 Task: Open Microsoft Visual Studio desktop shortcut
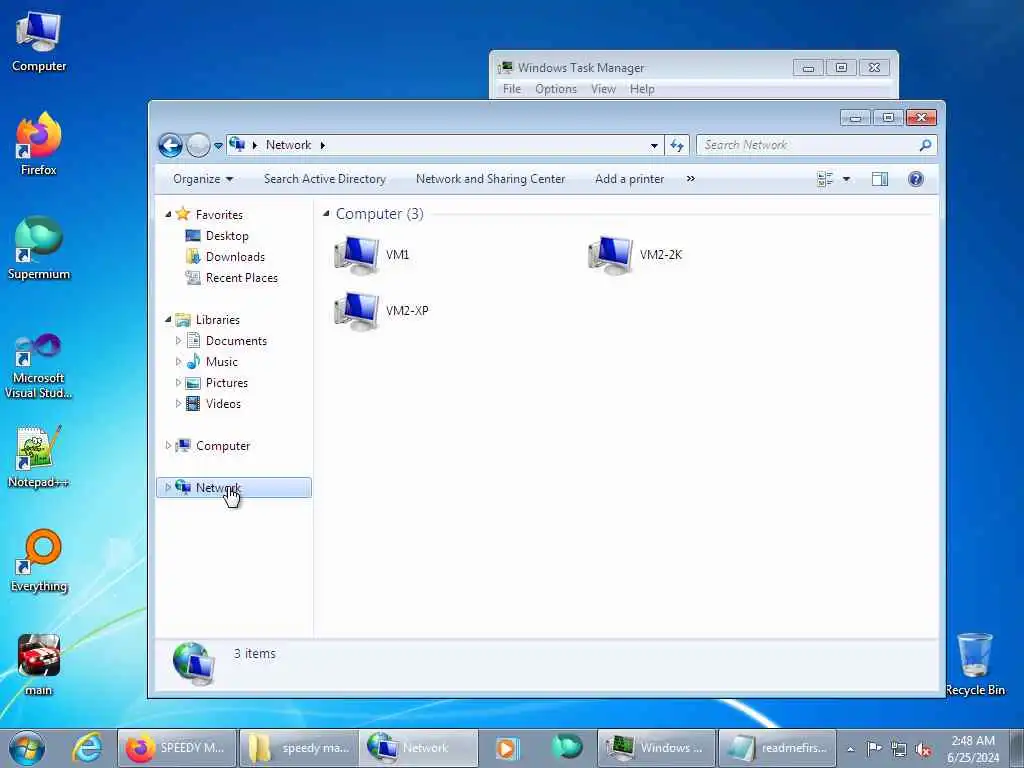click(x=39, y=366)
